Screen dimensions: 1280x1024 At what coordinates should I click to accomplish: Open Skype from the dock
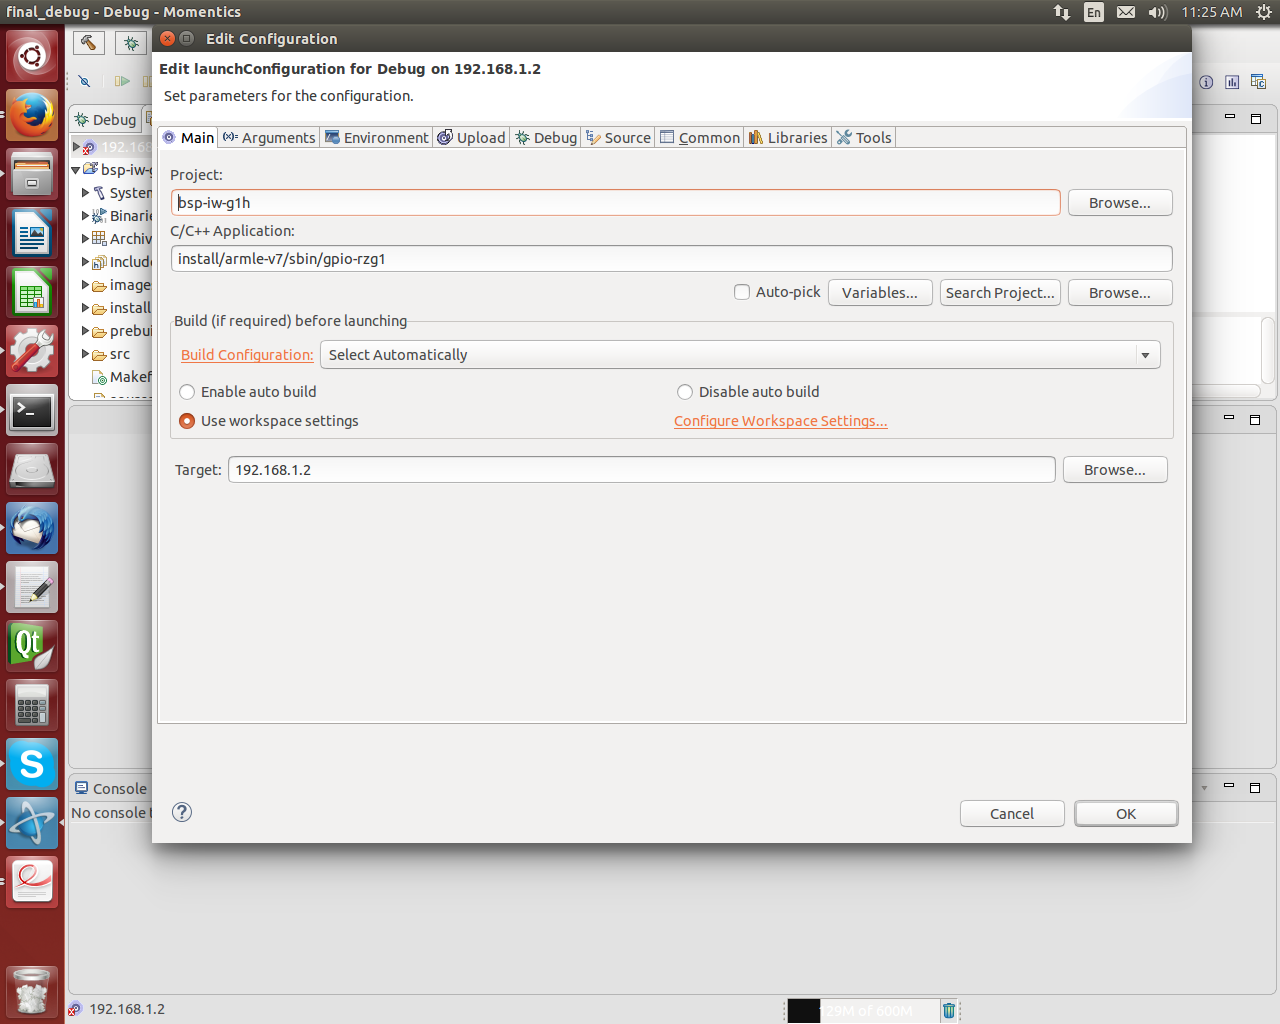pos(32,764)
